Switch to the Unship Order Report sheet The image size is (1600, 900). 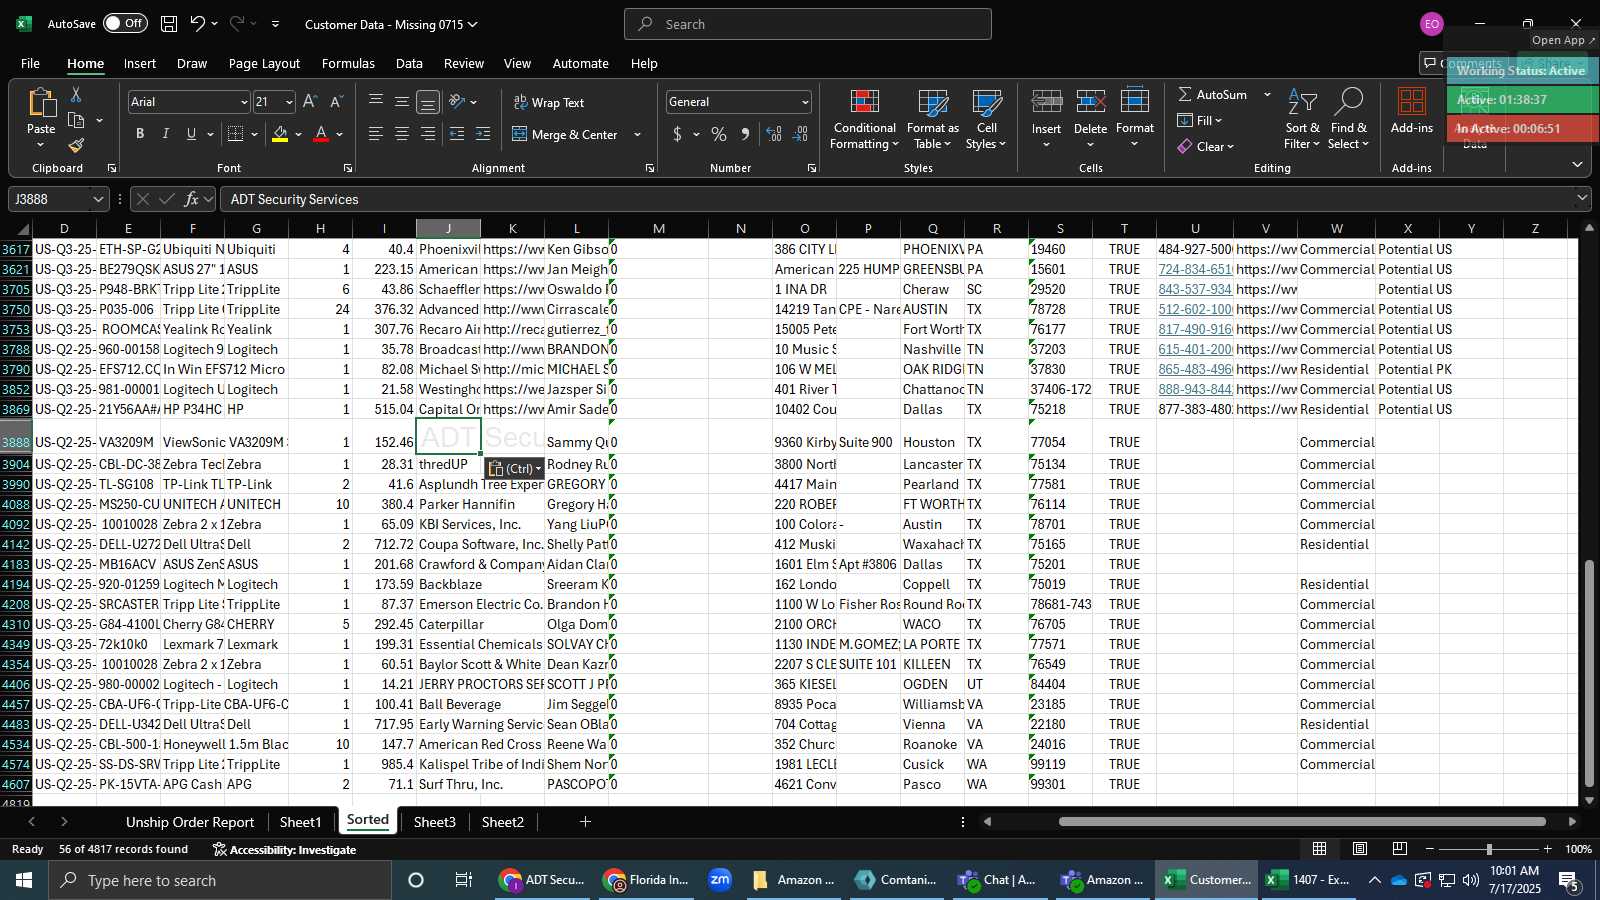pyautogui.click(x=190, y=822)
